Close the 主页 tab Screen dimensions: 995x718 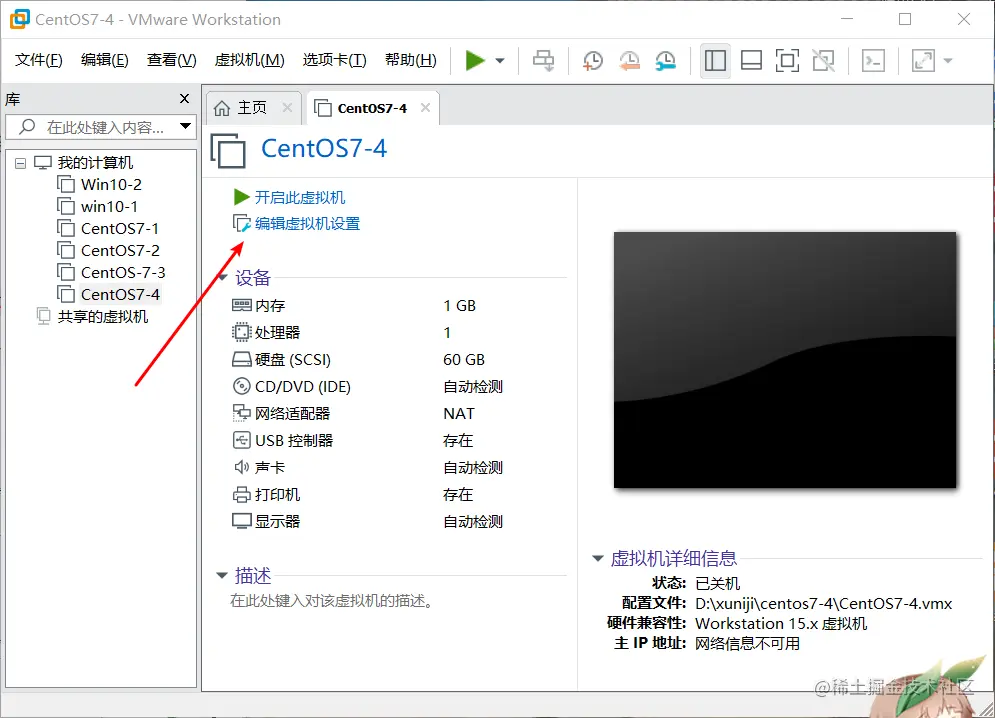[x=287, y=108]
